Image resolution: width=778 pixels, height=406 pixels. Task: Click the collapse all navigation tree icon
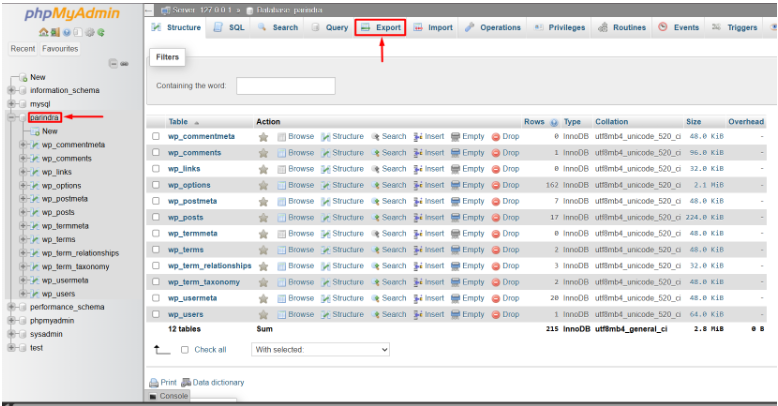tap(112, 64)
